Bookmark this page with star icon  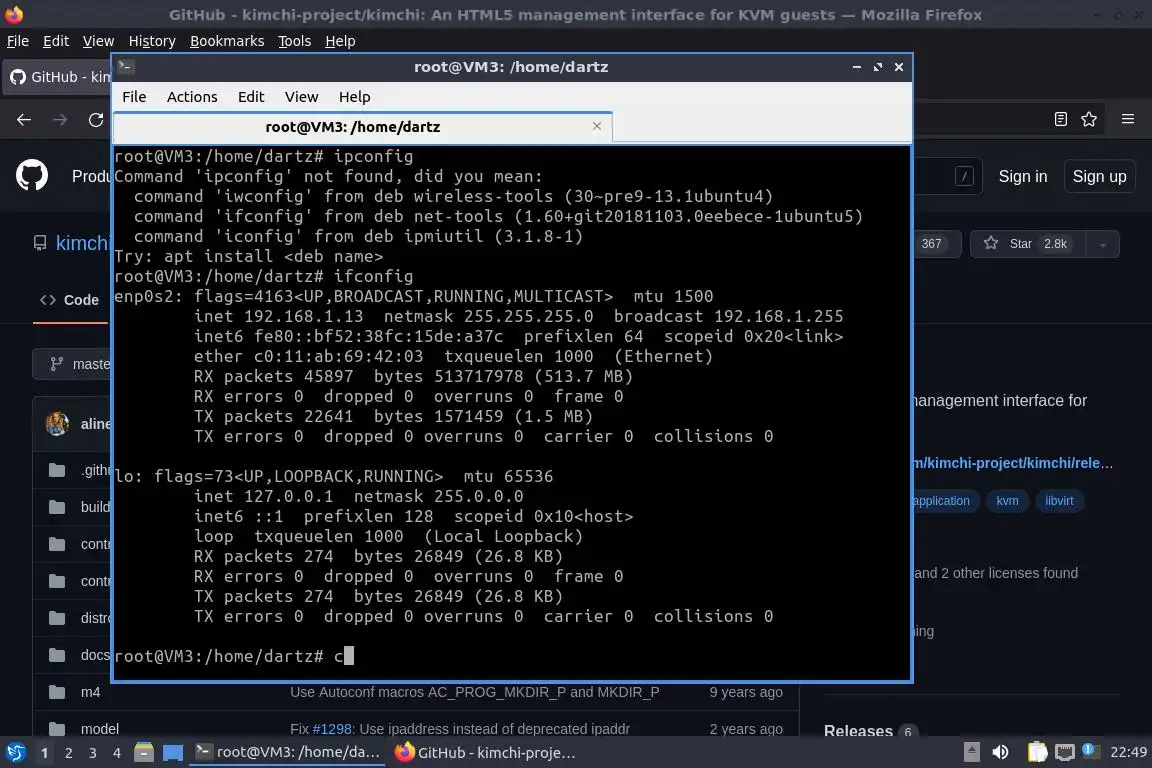pyautogui.click(x=1089, y=119)
